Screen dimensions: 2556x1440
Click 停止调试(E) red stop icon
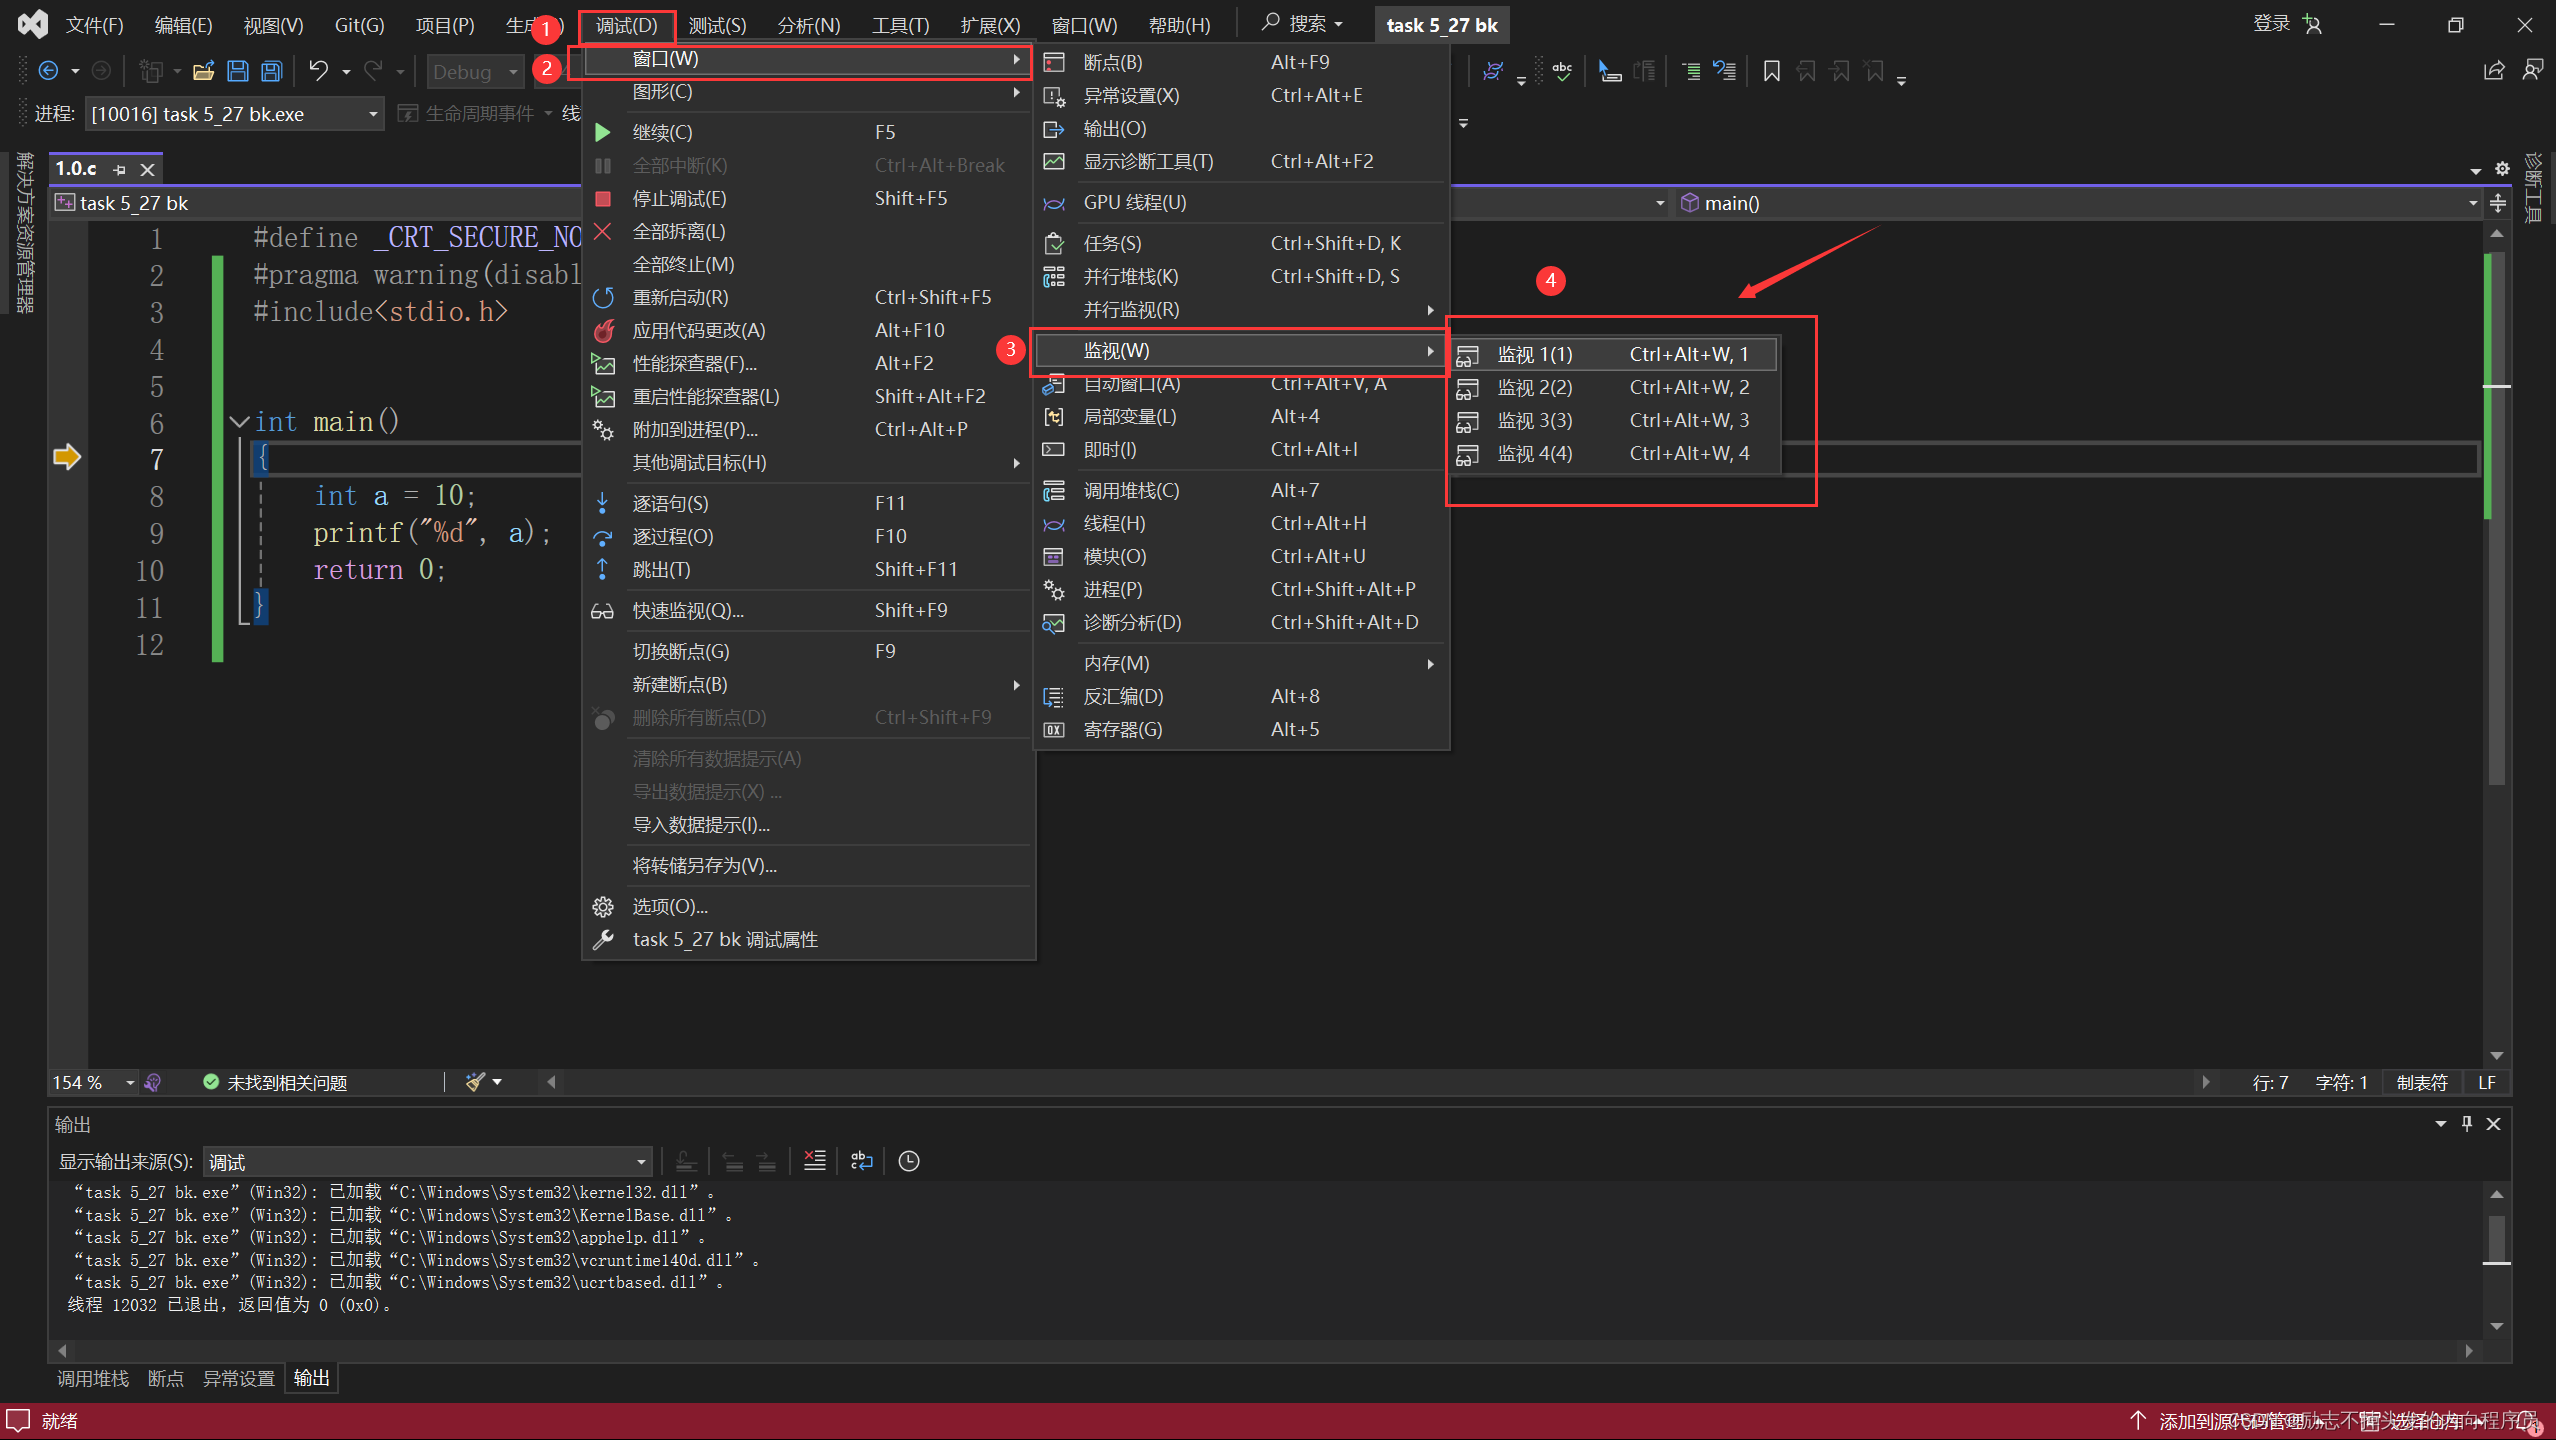pos(602,198)
